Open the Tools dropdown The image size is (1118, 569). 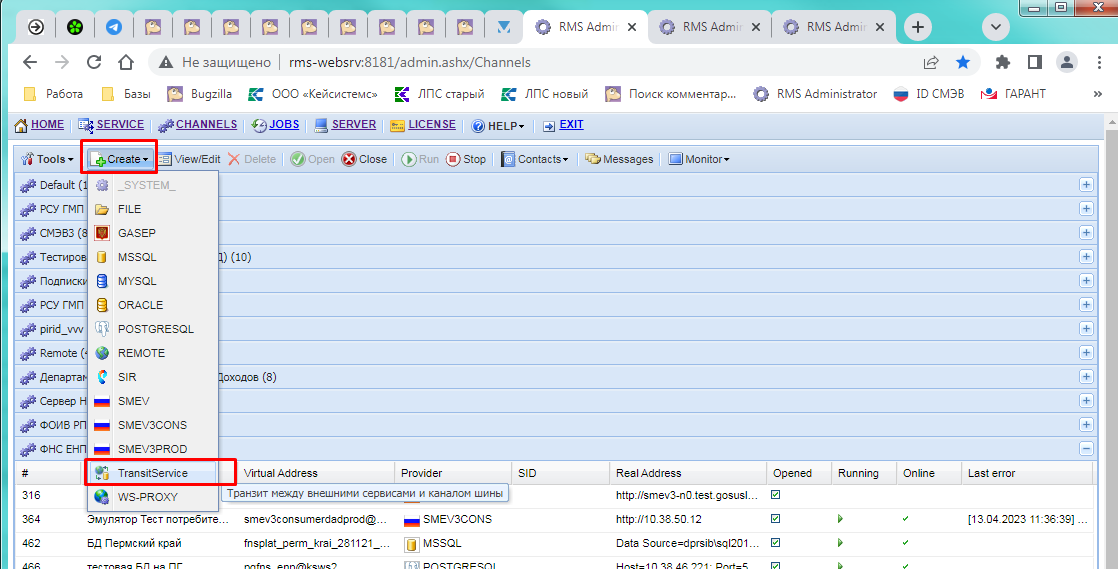click(48, 159)
